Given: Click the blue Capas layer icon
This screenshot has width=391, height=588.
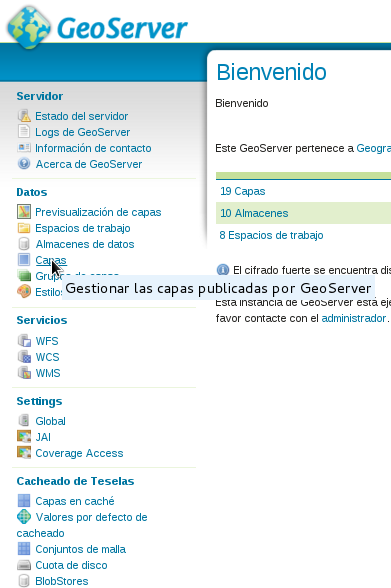Looking at the screenshot, I should (24, 260).
